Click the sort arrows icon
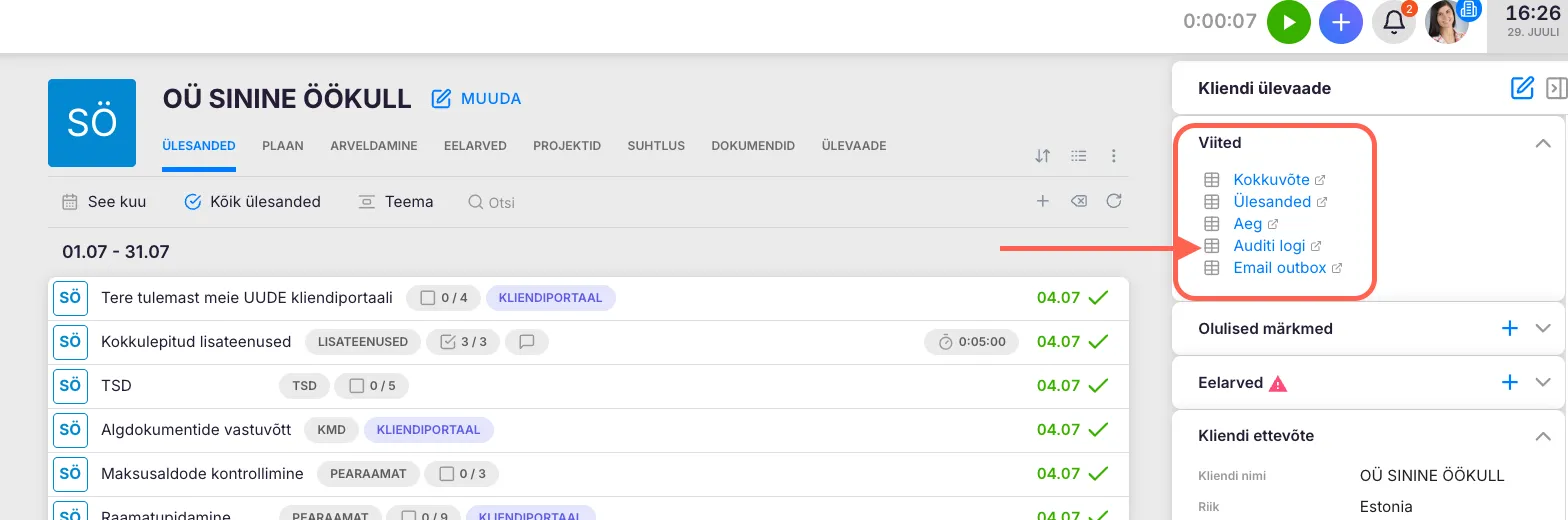The width and height of the screenshot is (1568, 520). coord(1043,156)
